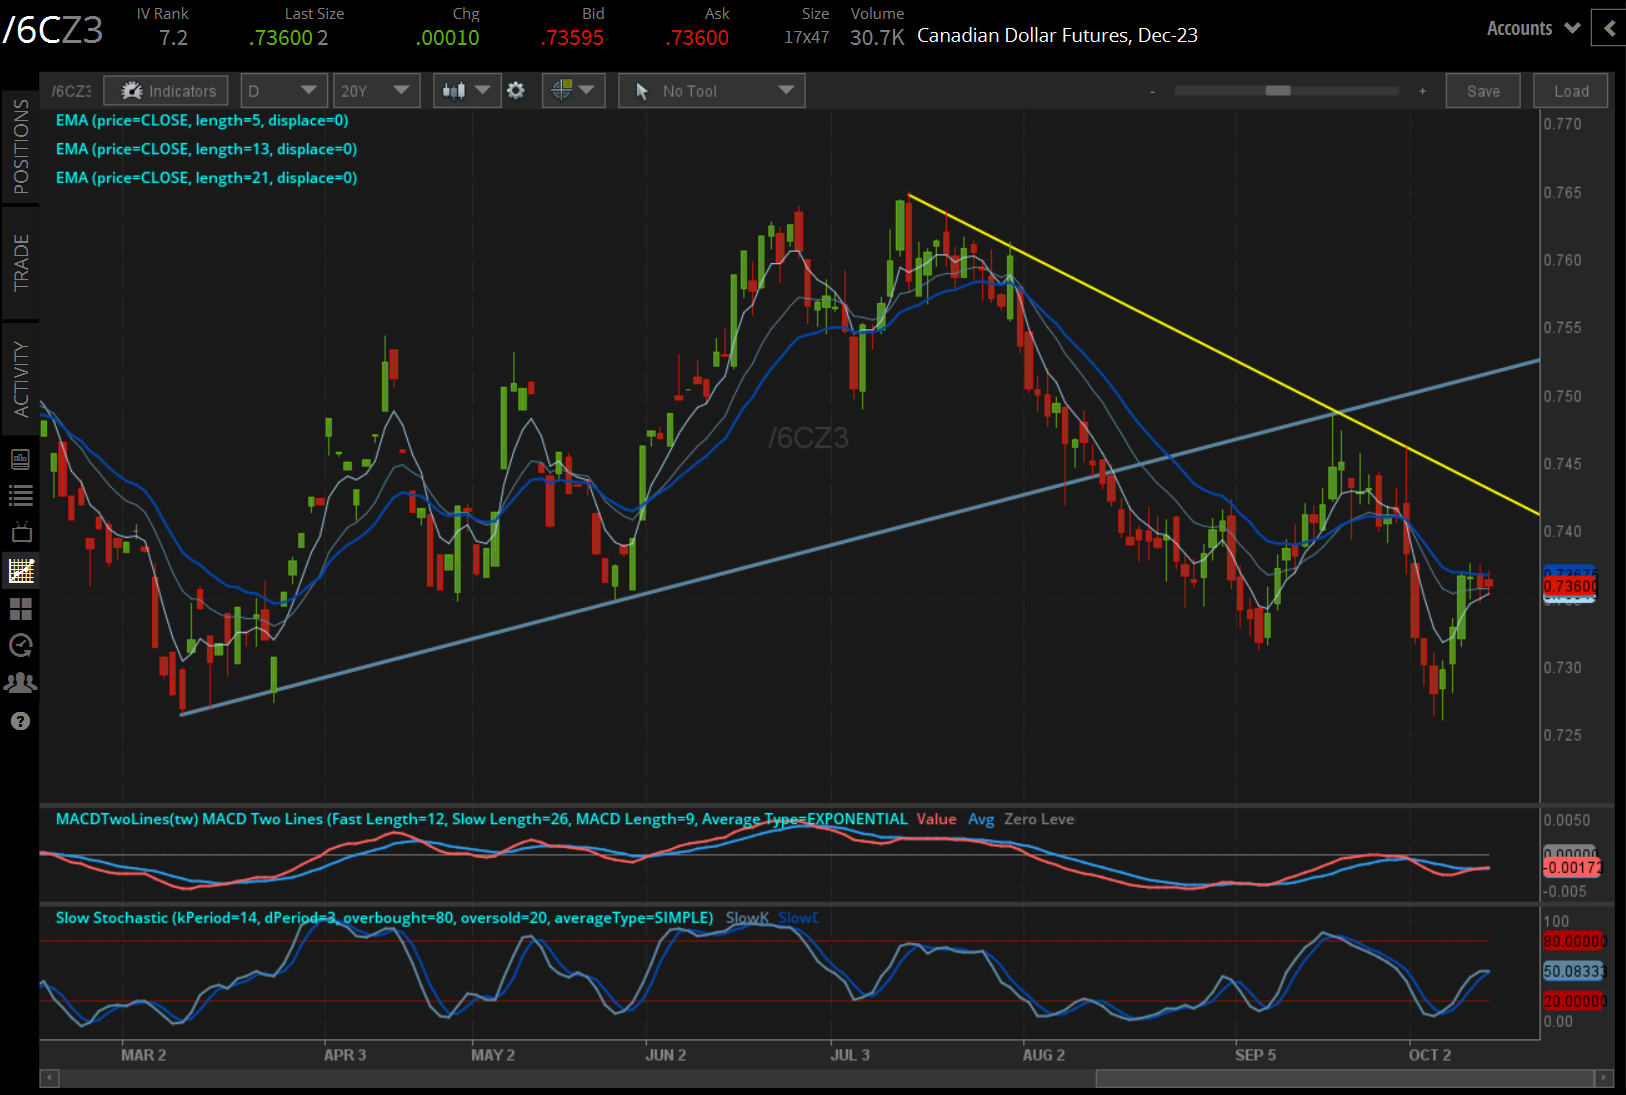This screenshot has width=1626, height=1095.
Task: Open the bar-chart book icon in sidebar
Action: (x=20, y=459)
